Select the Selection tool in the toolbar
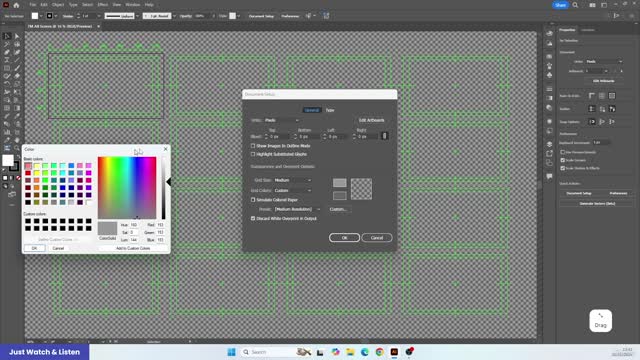Image resolution: width=640 pixels, height=360 pixels. tap(7, 36)
